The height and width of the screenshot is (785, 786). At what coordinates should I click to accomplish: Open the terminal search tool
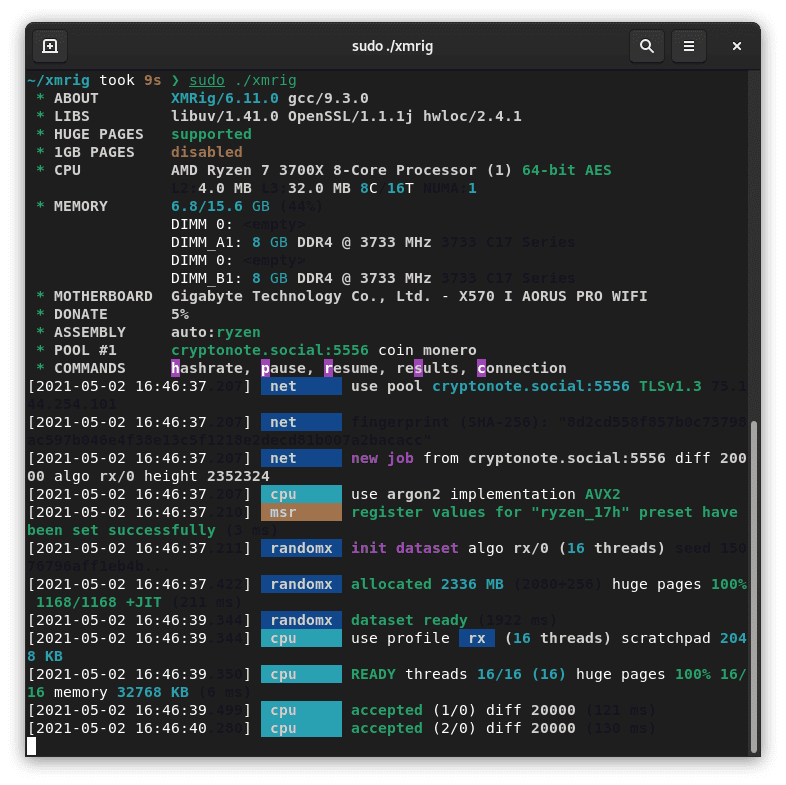[x=647, y=46]
